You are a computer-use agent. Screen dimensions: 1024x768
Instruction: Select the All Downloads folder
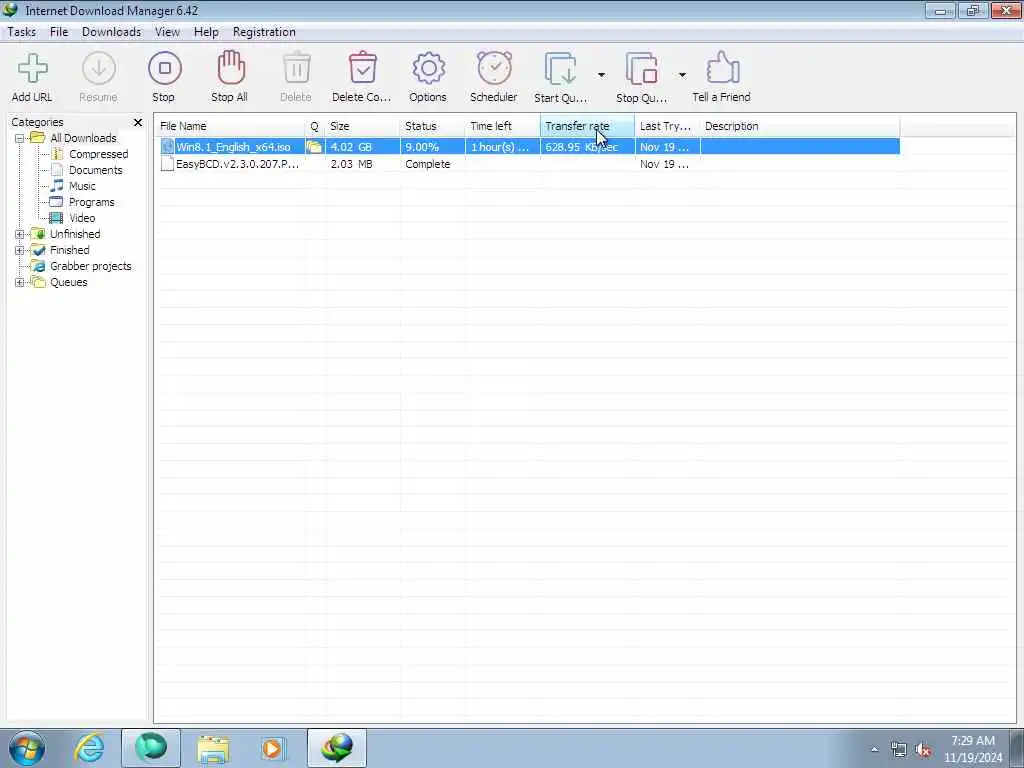(83, 138)
